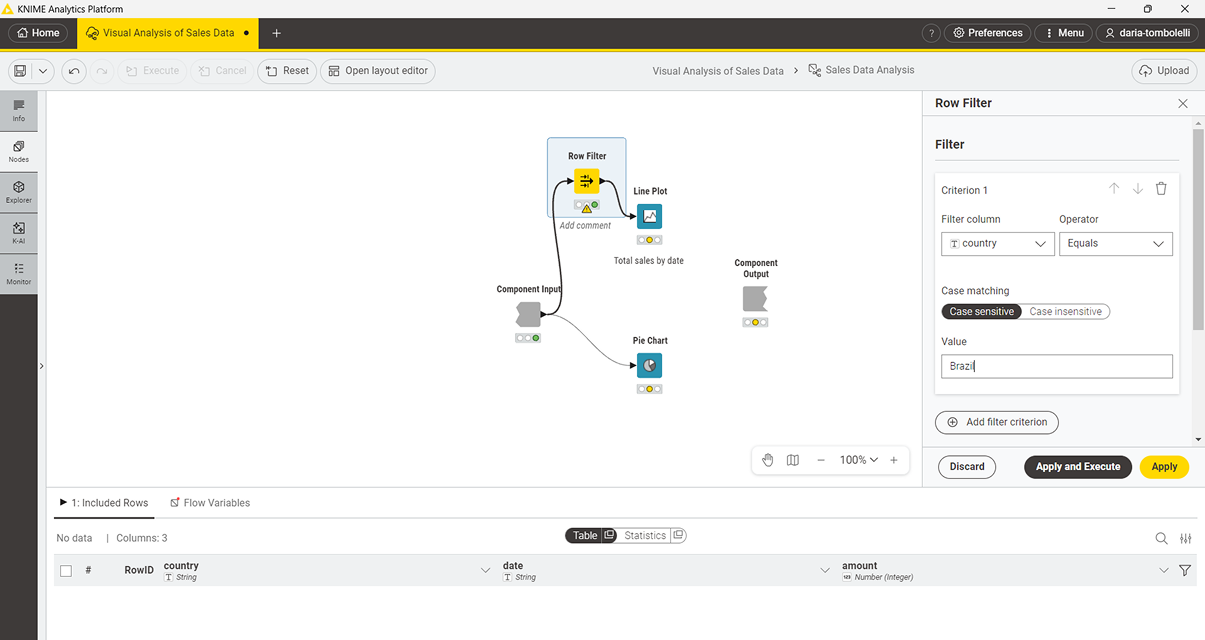Viewport: 1205px width, 640px height.
Task: Open the Filter column dropdown showing country
Action: [997, 243]
